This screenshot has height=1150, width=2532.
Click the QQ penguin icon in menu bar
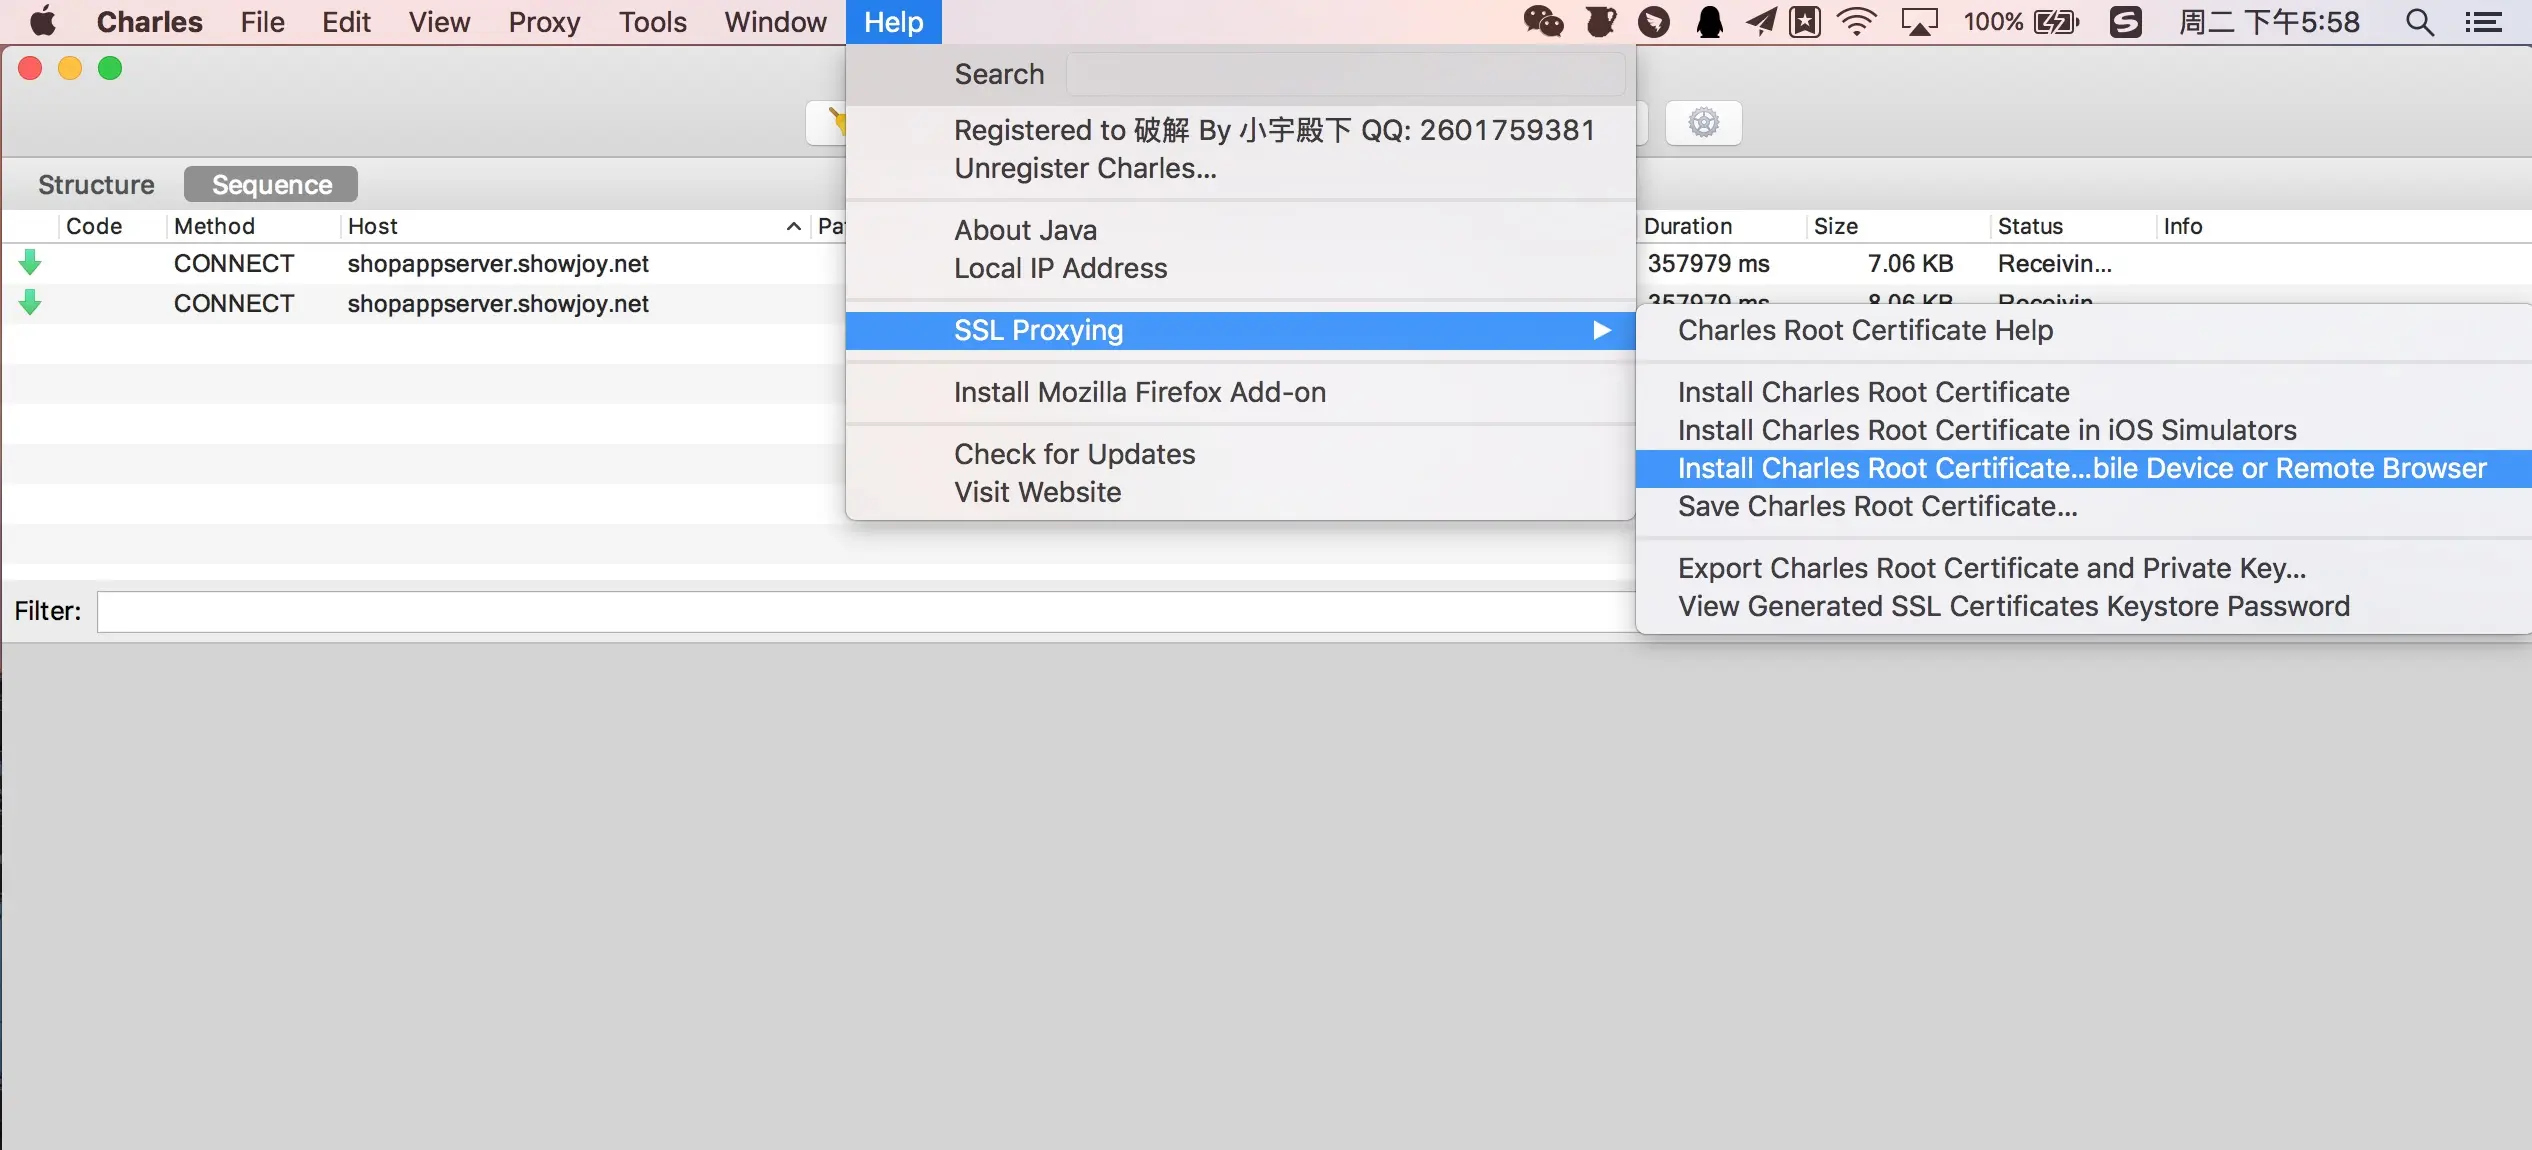click(1709, 21)
